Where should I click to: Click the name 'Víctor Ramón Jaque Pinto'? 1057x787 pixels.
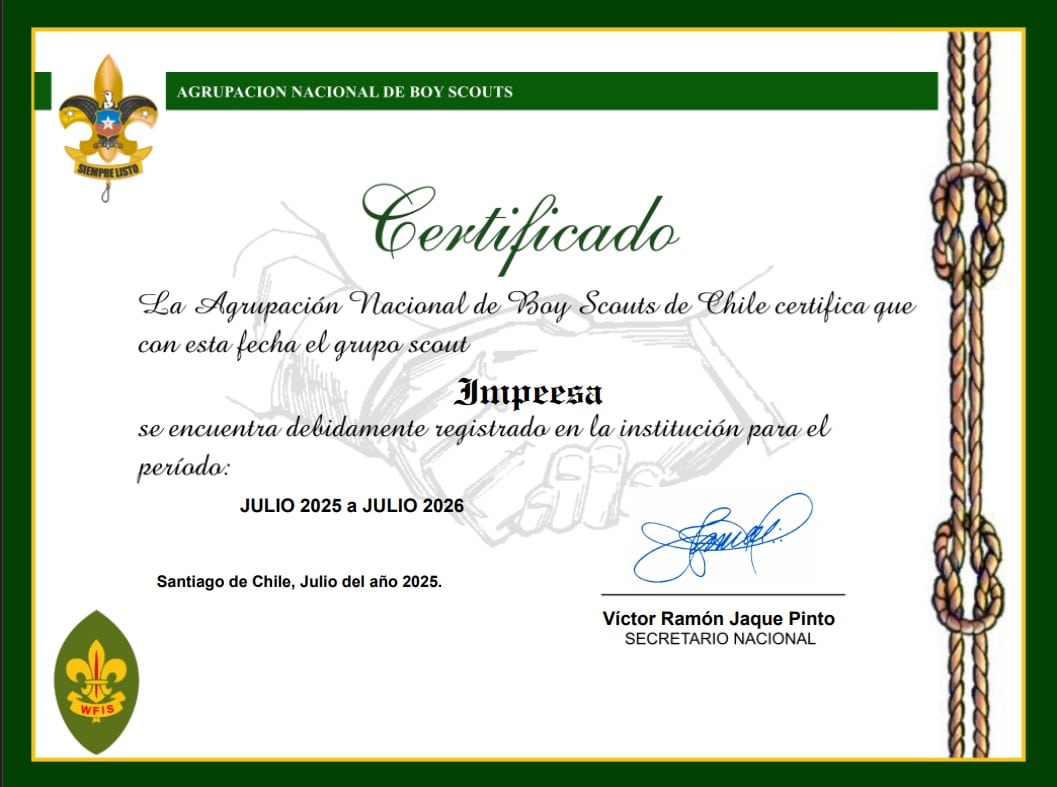(718, 619)
